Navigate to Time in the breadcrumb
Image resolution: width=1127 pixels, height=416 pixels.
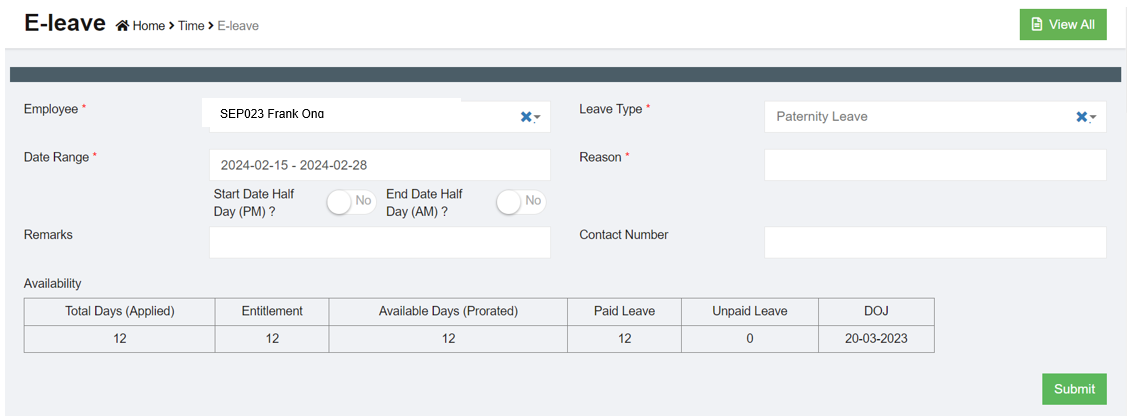(191, 26)
